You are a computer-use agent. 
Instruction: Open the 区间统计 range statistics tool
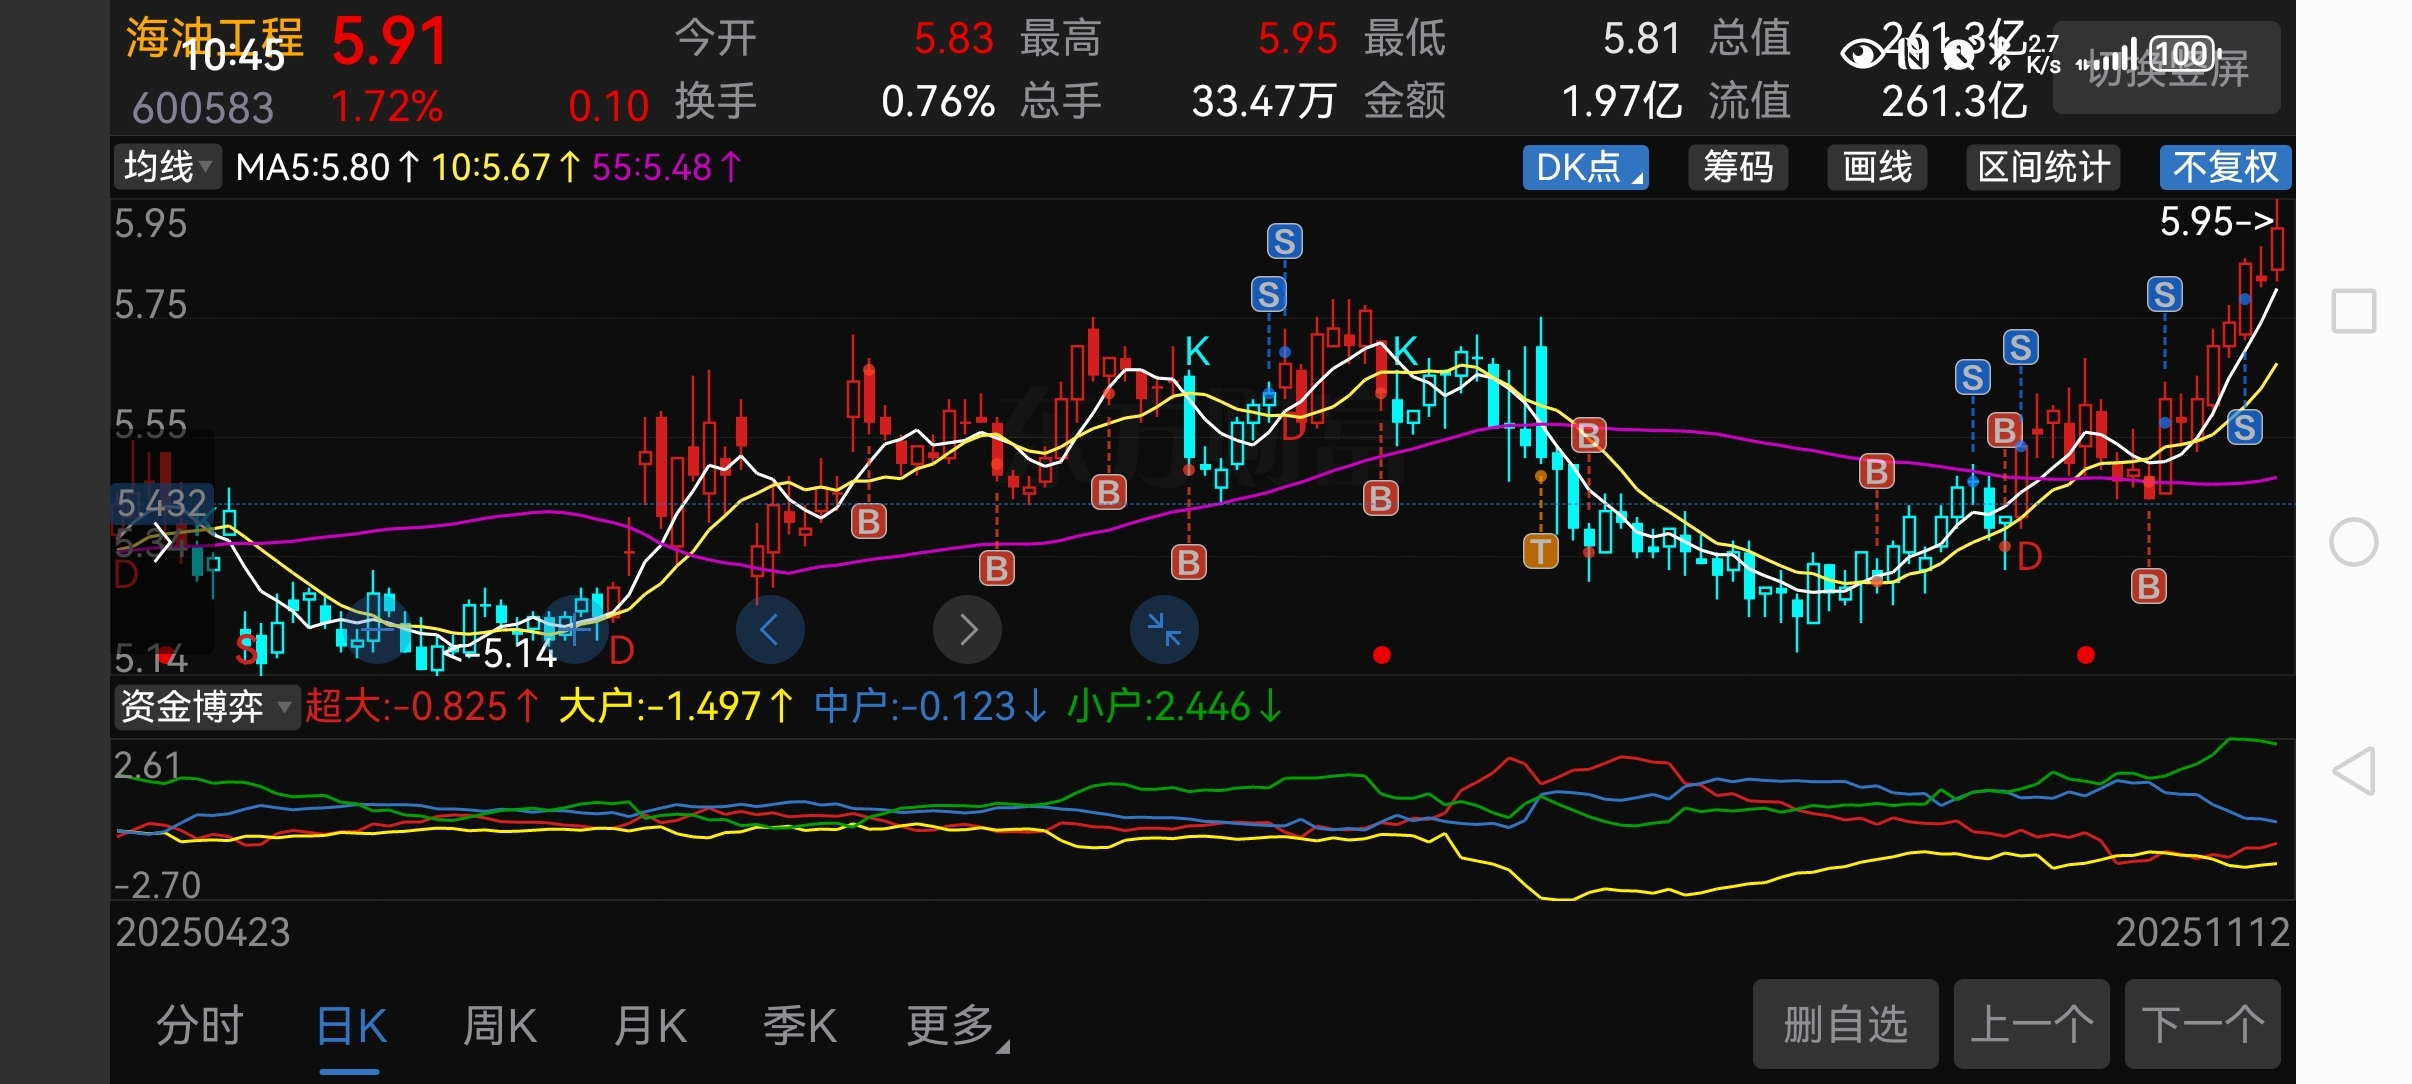[x=2043, y=167]
